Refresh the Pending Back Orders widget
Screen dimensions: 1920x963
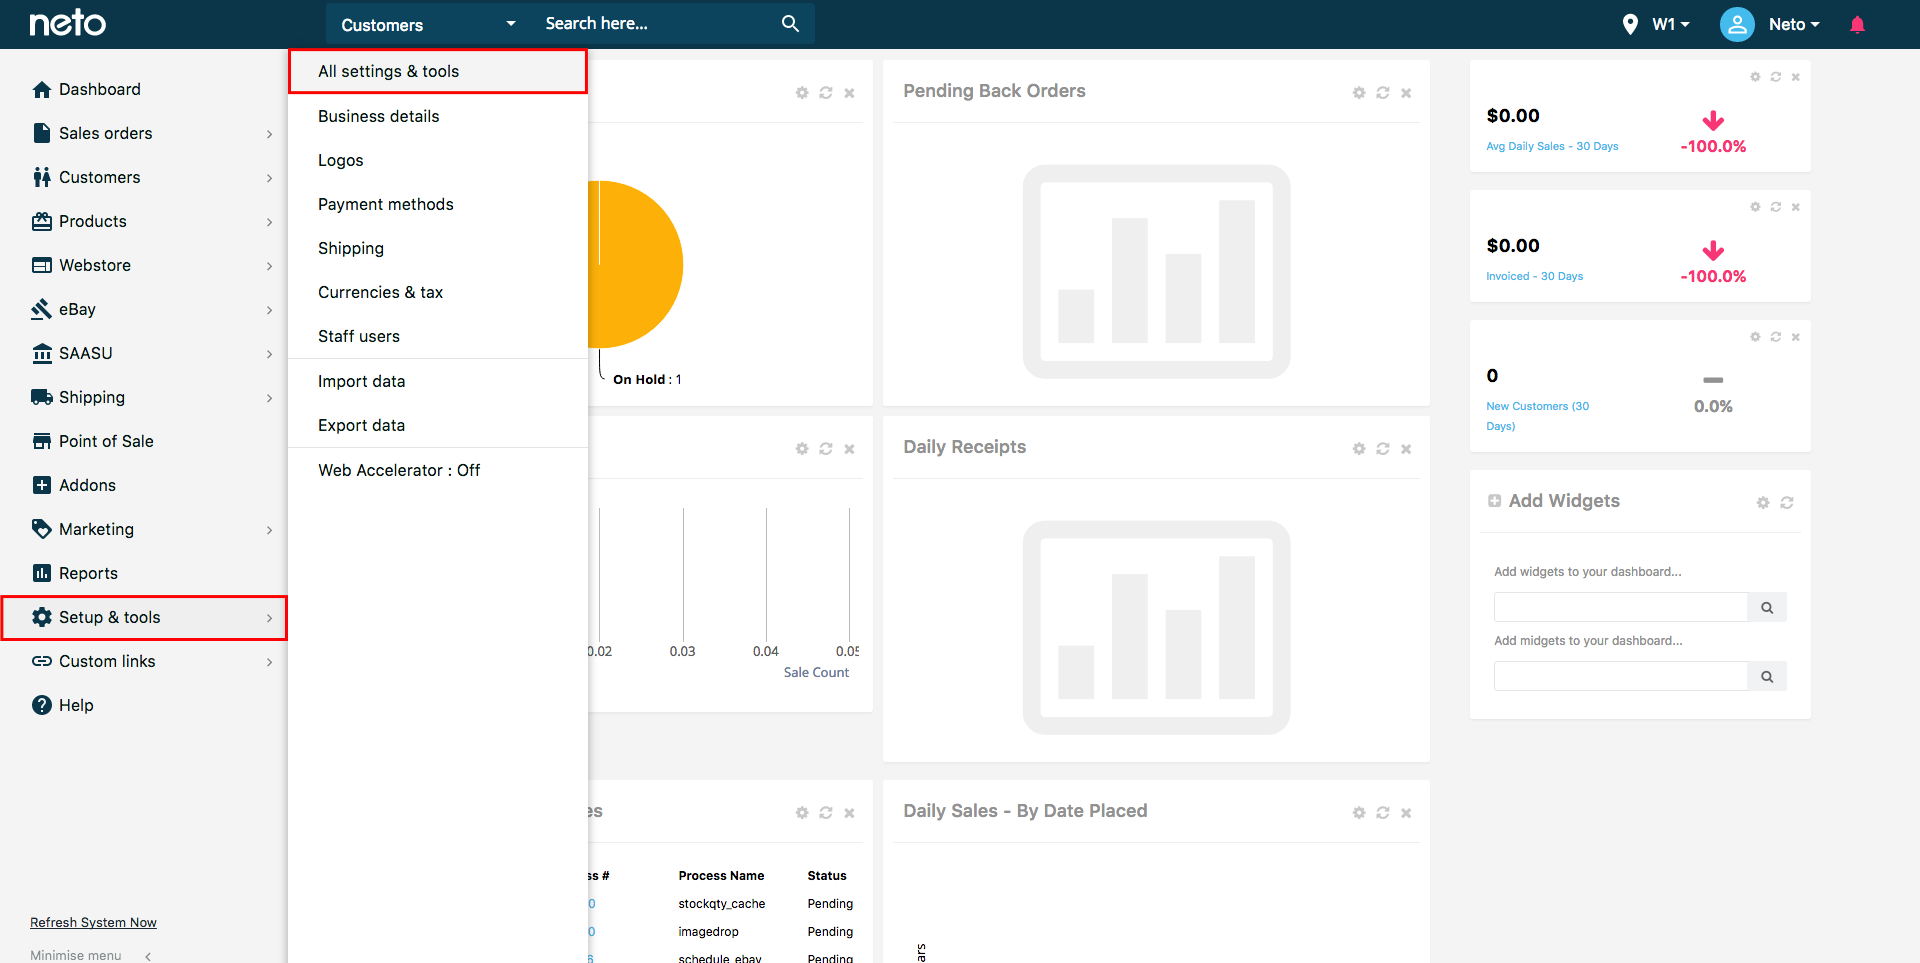1383,93
